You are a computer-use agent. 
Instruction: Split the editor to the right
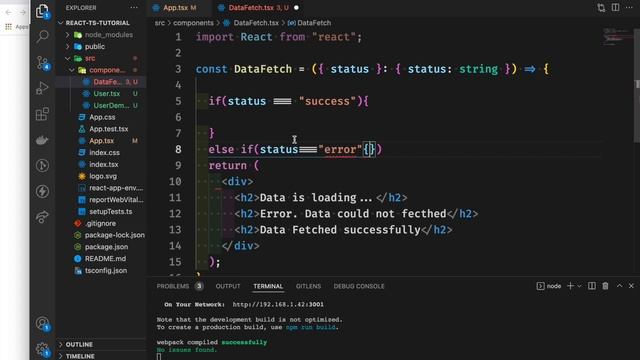(615, 7)
